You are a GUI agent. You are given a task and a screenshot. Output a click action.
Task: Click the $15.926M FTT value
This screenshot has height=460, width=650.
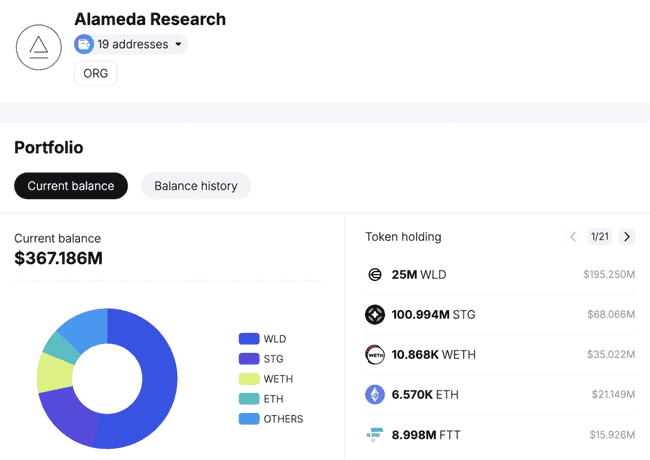612,435
